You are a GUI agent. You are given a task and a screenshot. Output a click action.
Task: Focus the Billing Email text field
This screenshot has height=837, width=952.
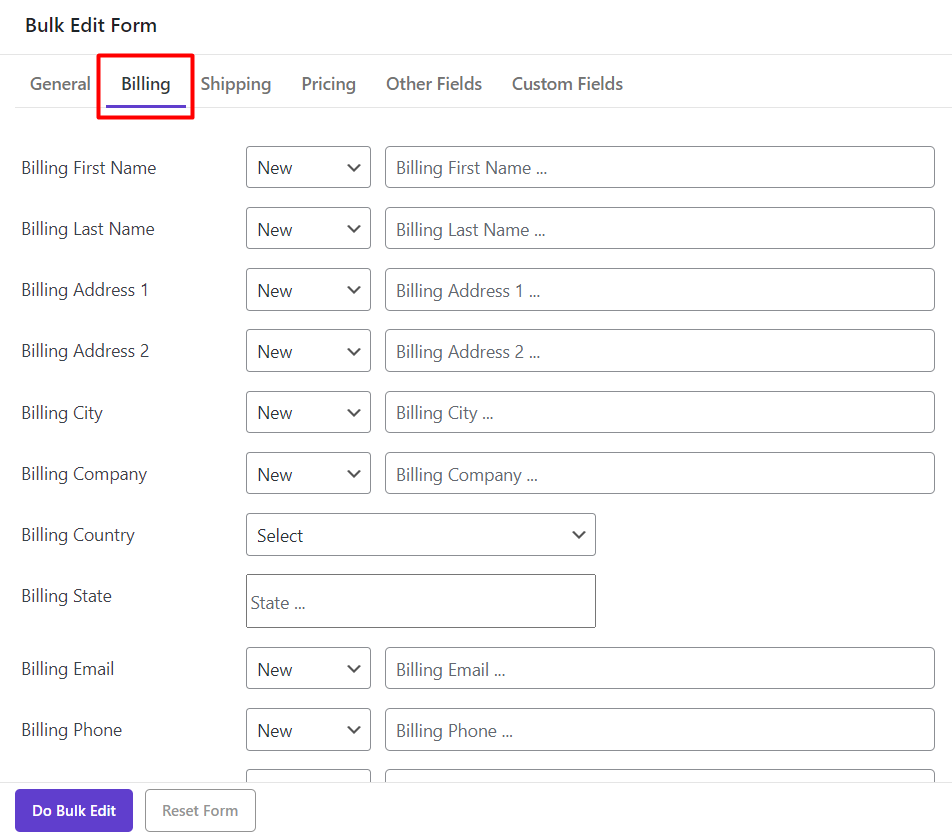[659, 669]
